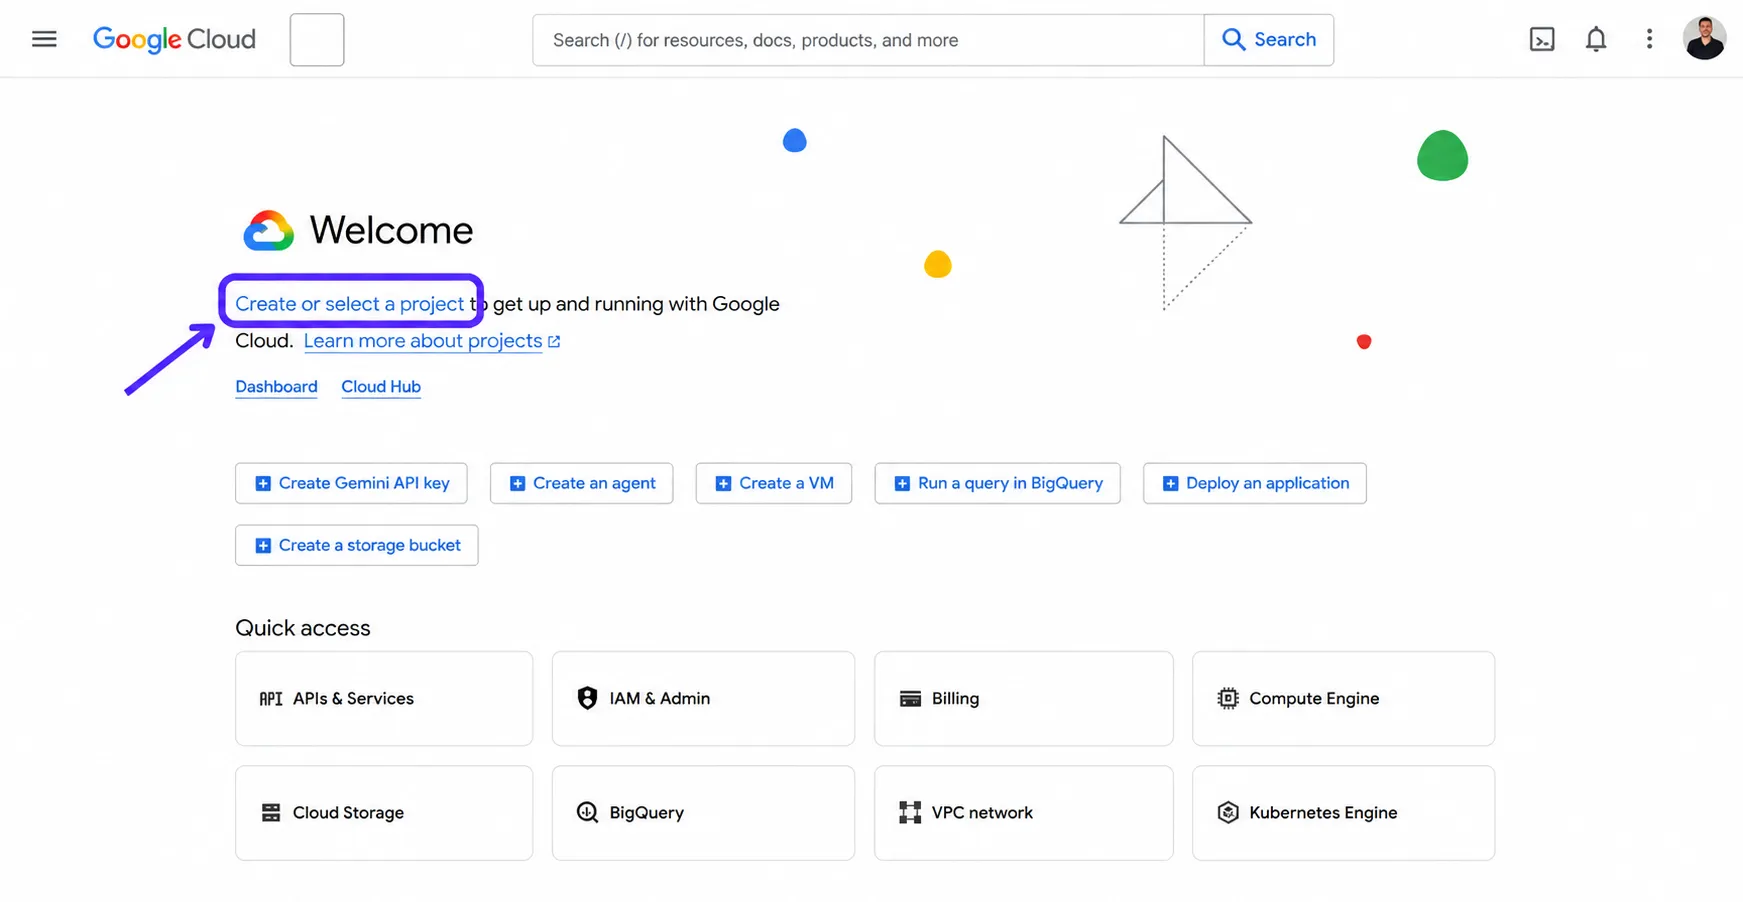Click Create an agent button
This screenshot has width=1743, height=902.
coord(581,483)
